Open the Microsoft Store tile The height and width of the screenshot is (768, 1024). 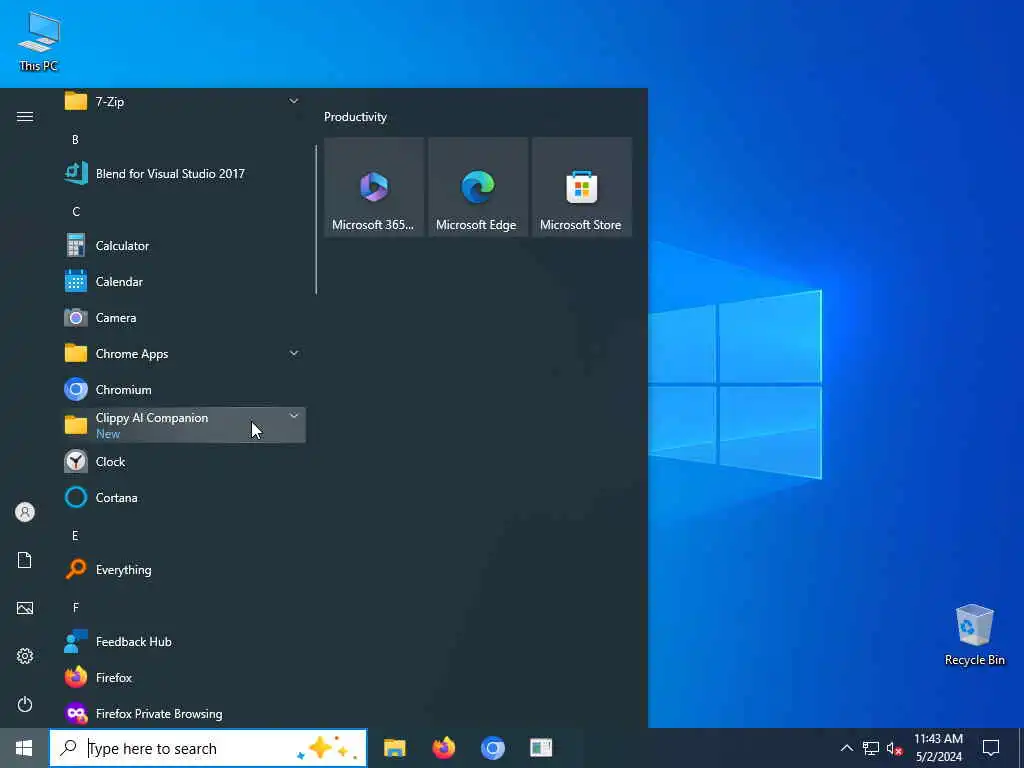[x=582, y=187]
